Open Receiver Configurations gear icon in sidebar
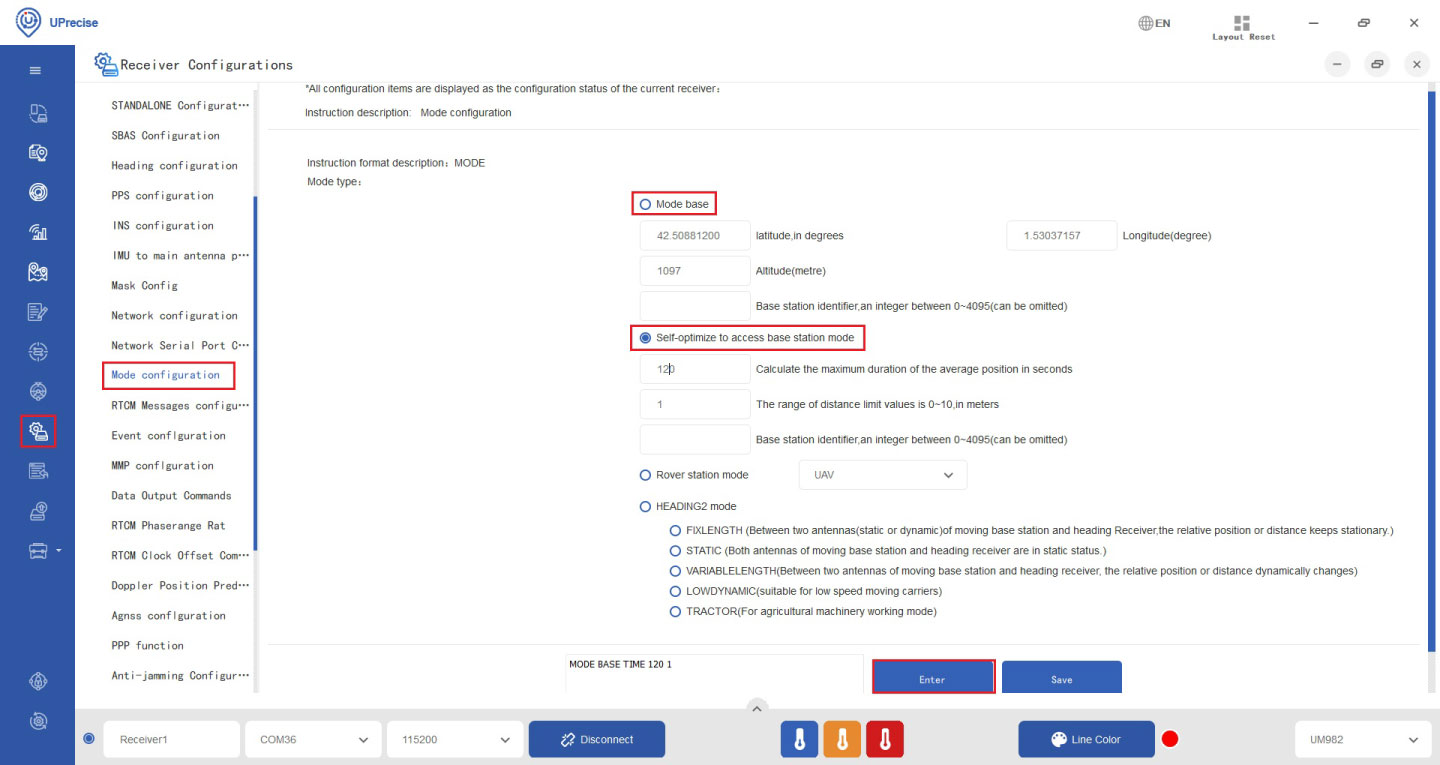Image resolution: width=1440 pixels, height=765 pixels. point(38,432)
